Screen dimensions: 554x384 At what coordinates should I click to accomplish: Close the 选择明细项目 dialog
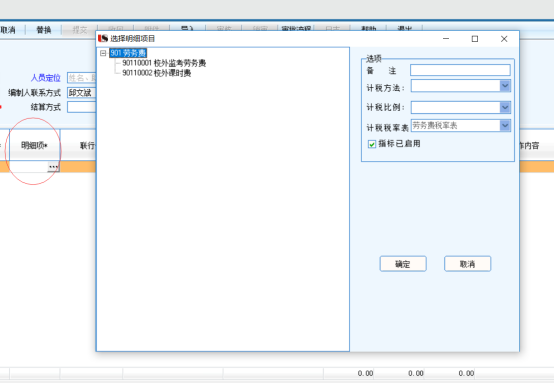click(504, 39)
